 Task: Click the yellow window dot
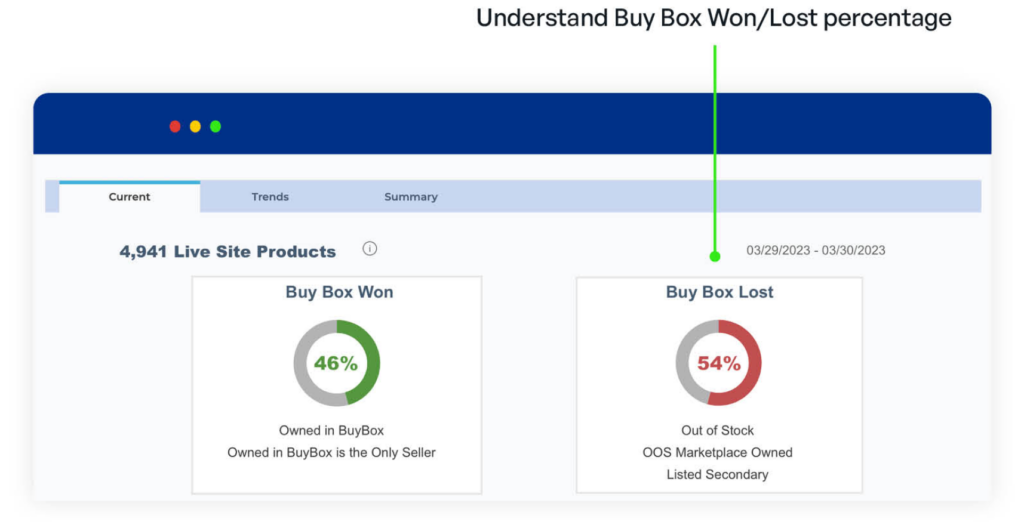[x=195, y=127]
